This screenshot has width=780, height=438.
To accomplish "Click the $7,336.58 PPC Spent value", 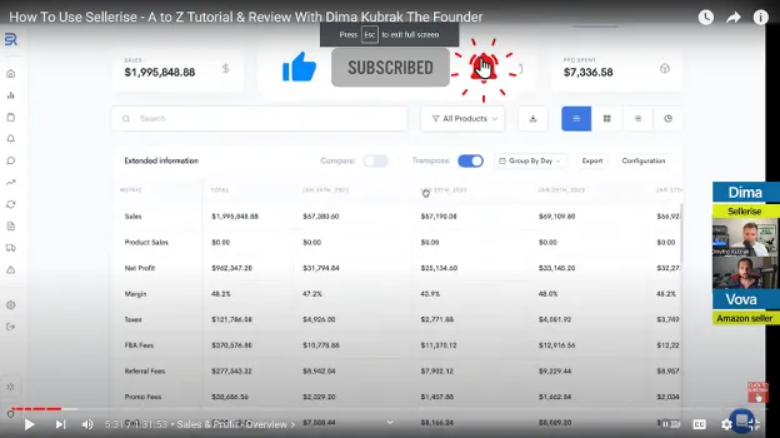I will [588, 72].
